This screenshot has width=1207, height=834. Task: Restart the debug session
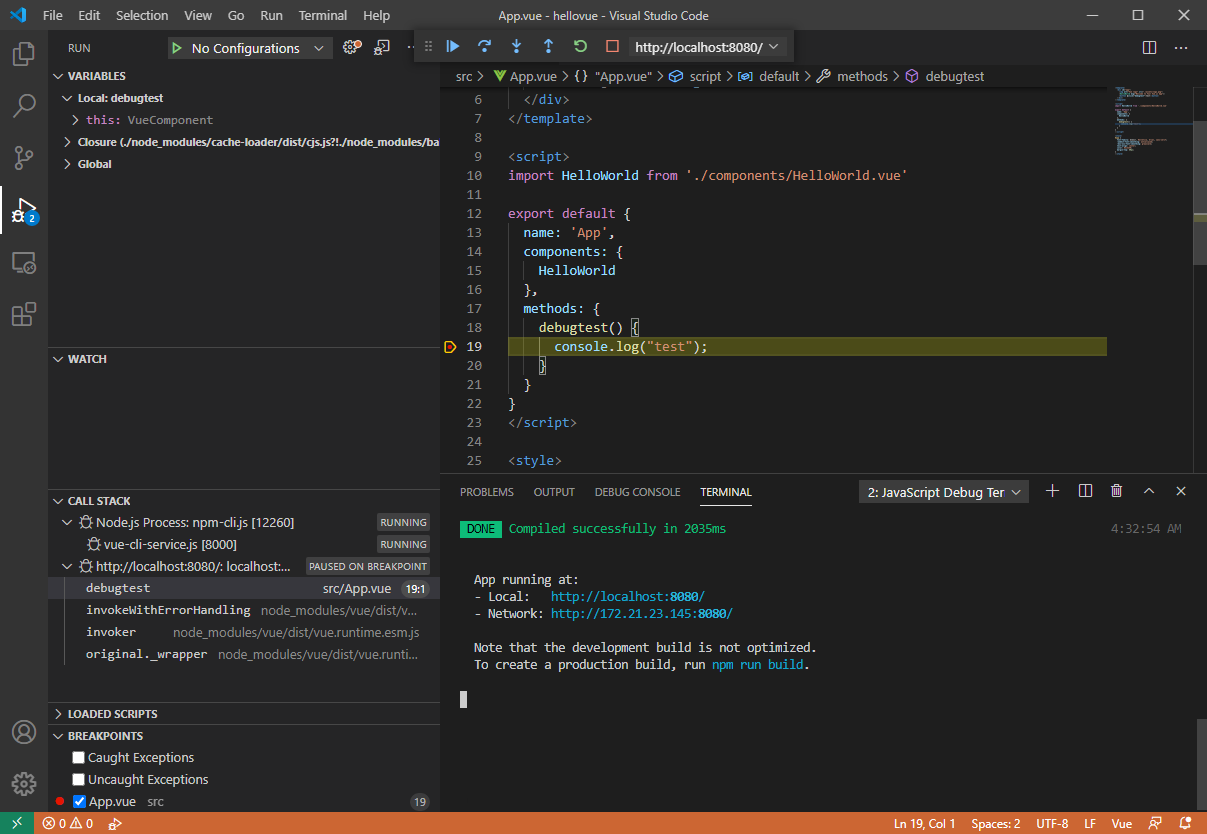pos(580,46)
